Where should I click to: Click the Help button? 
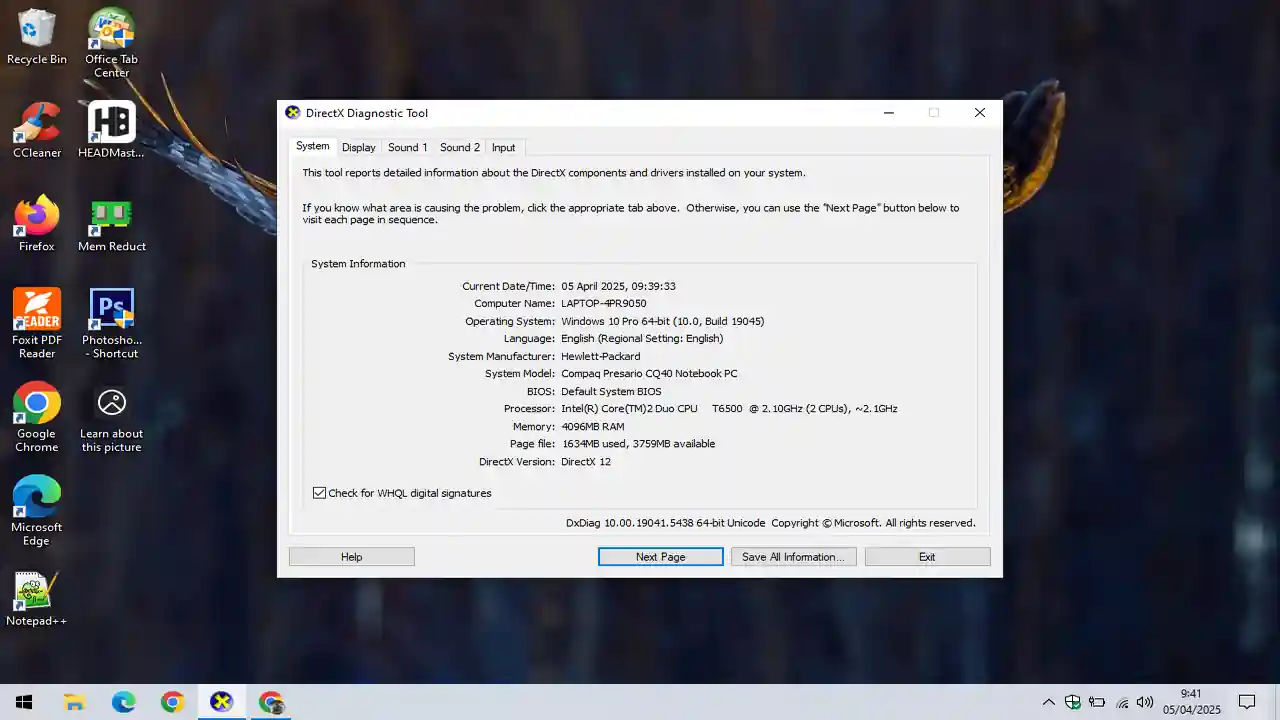tap(352, 557)
